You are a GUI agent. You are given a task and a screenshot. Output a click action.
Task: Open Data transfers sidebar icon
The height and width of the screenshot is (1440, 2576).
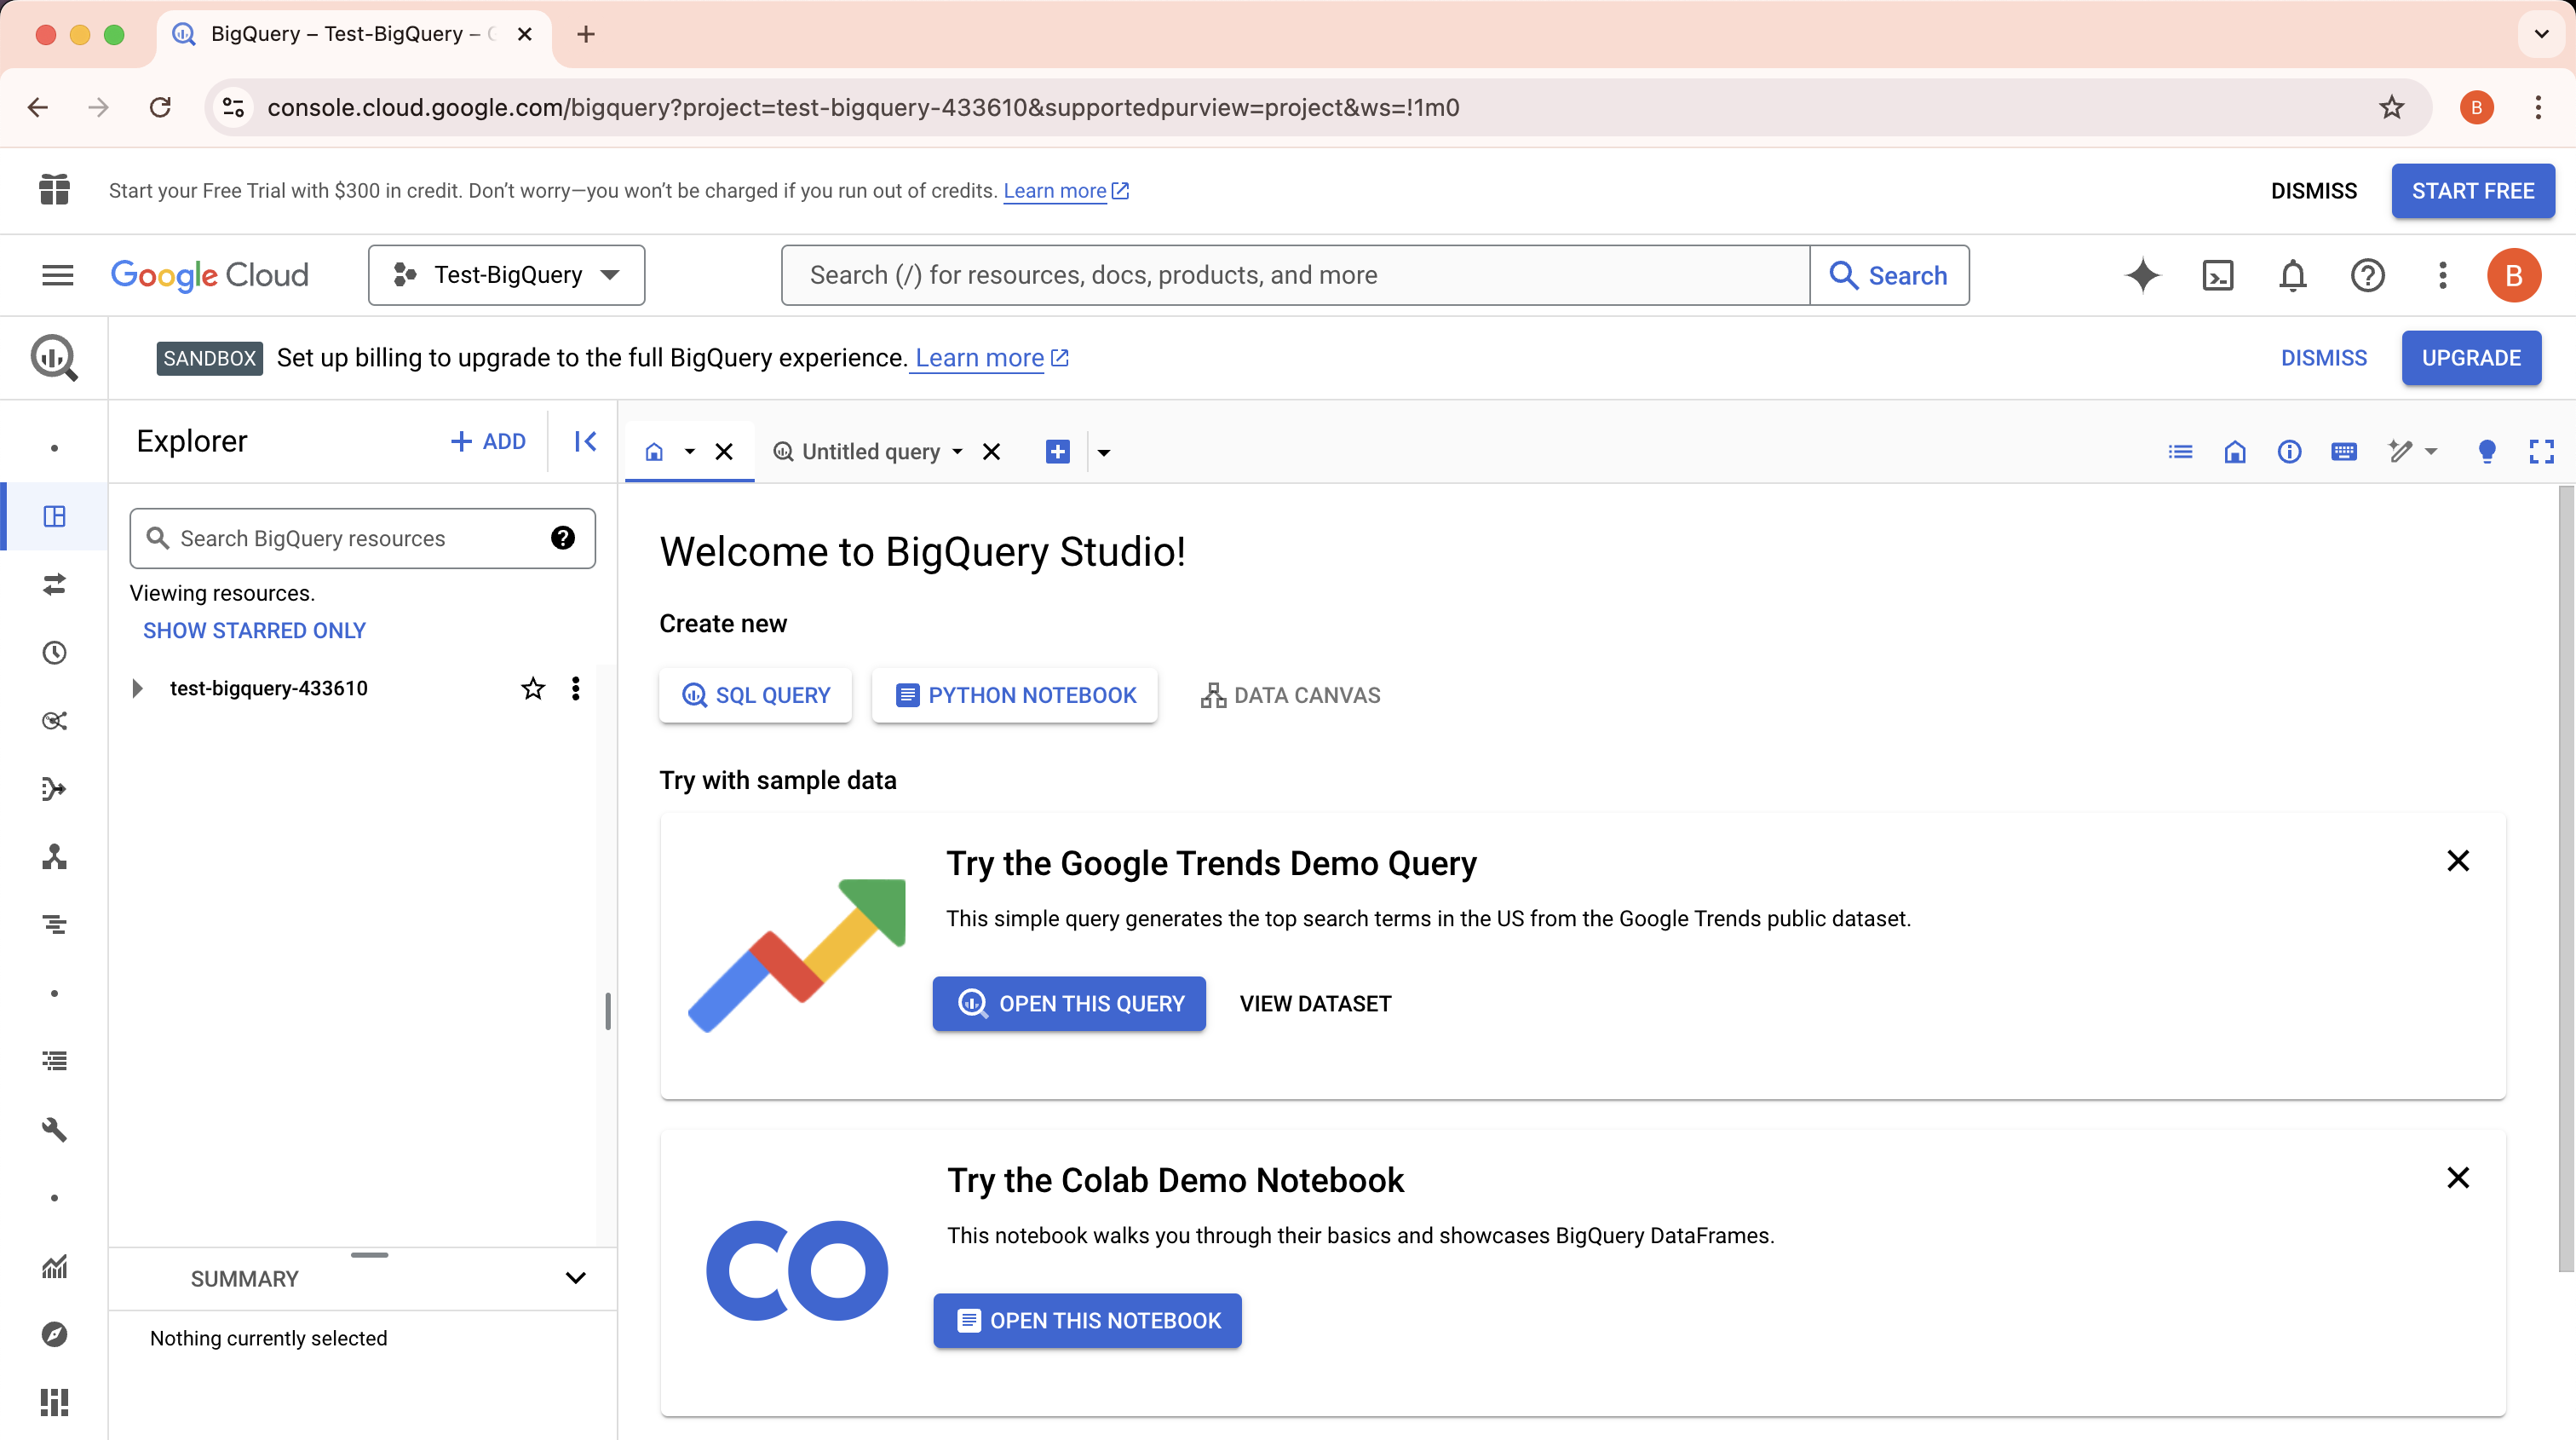(54, 584)
